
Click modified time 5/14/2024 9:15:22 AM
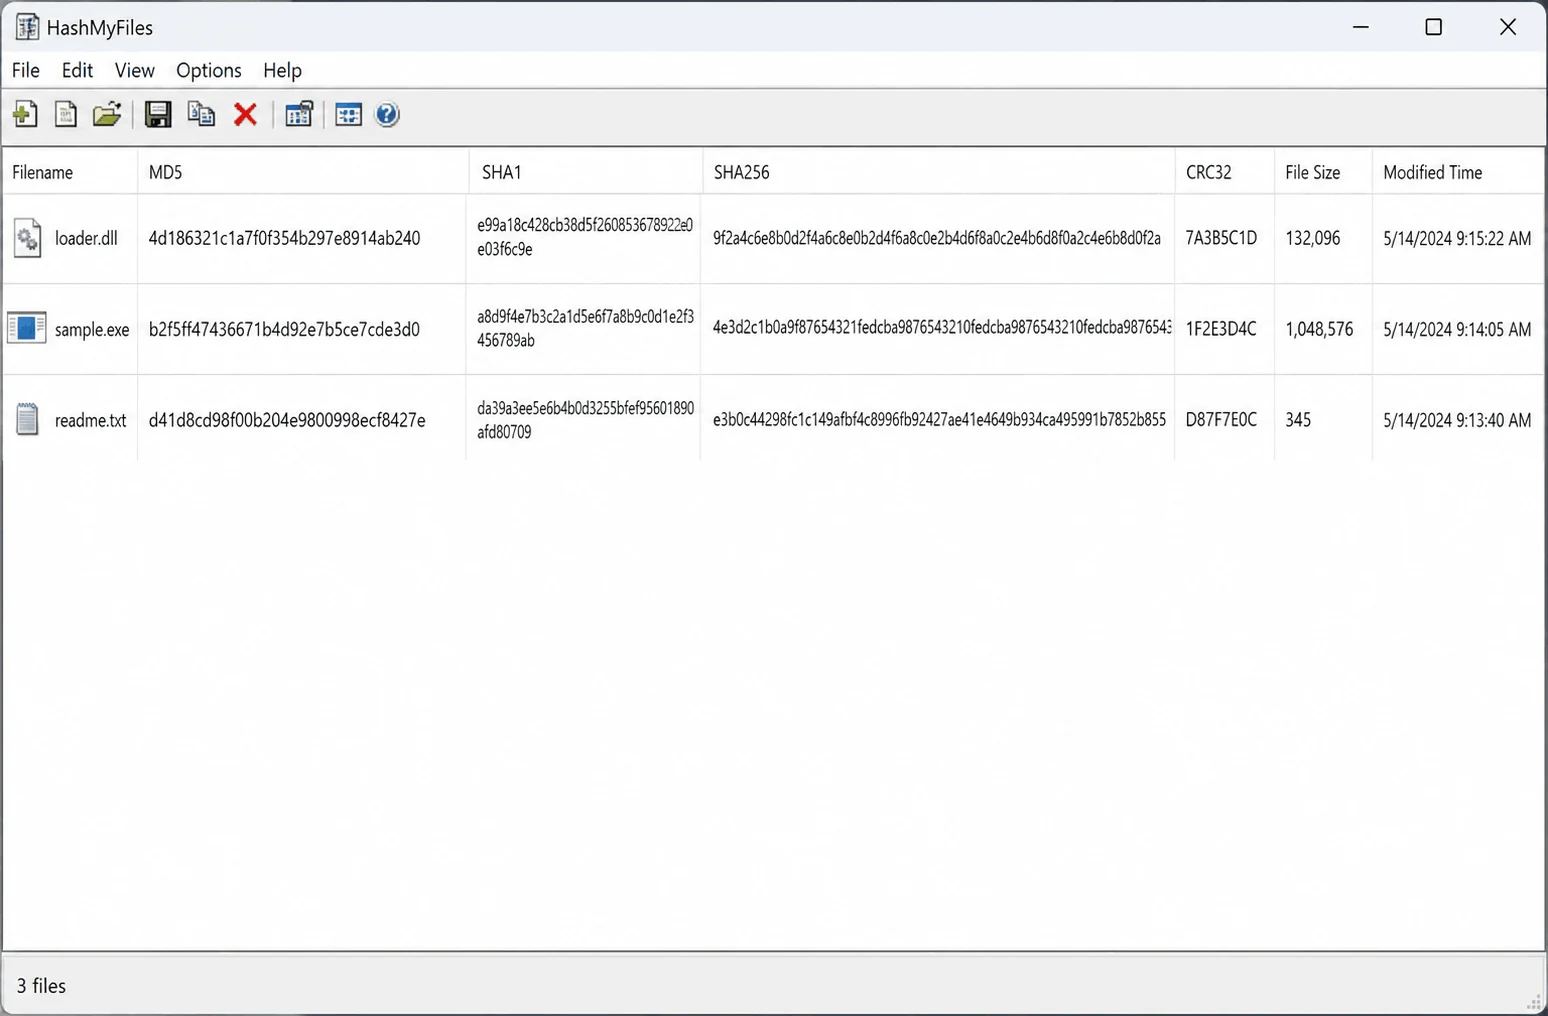(x=1457, y=238)
